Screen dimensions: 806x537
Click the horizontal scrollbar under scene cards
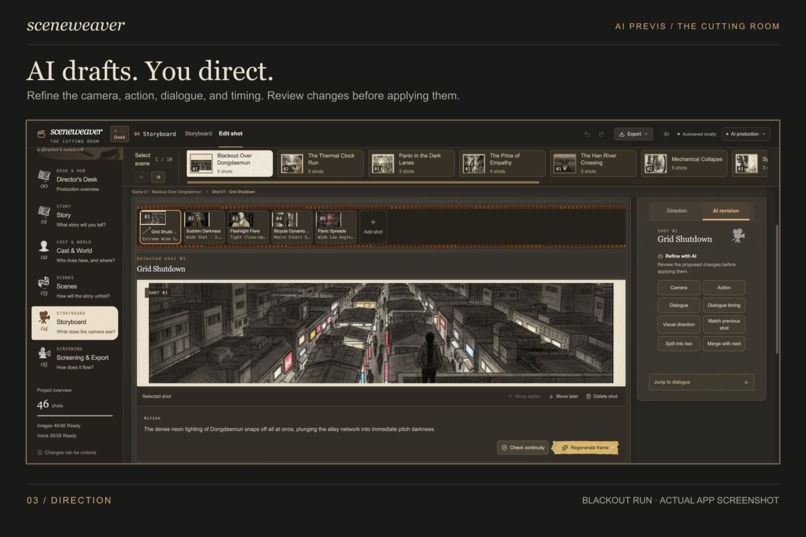(363, 182)
